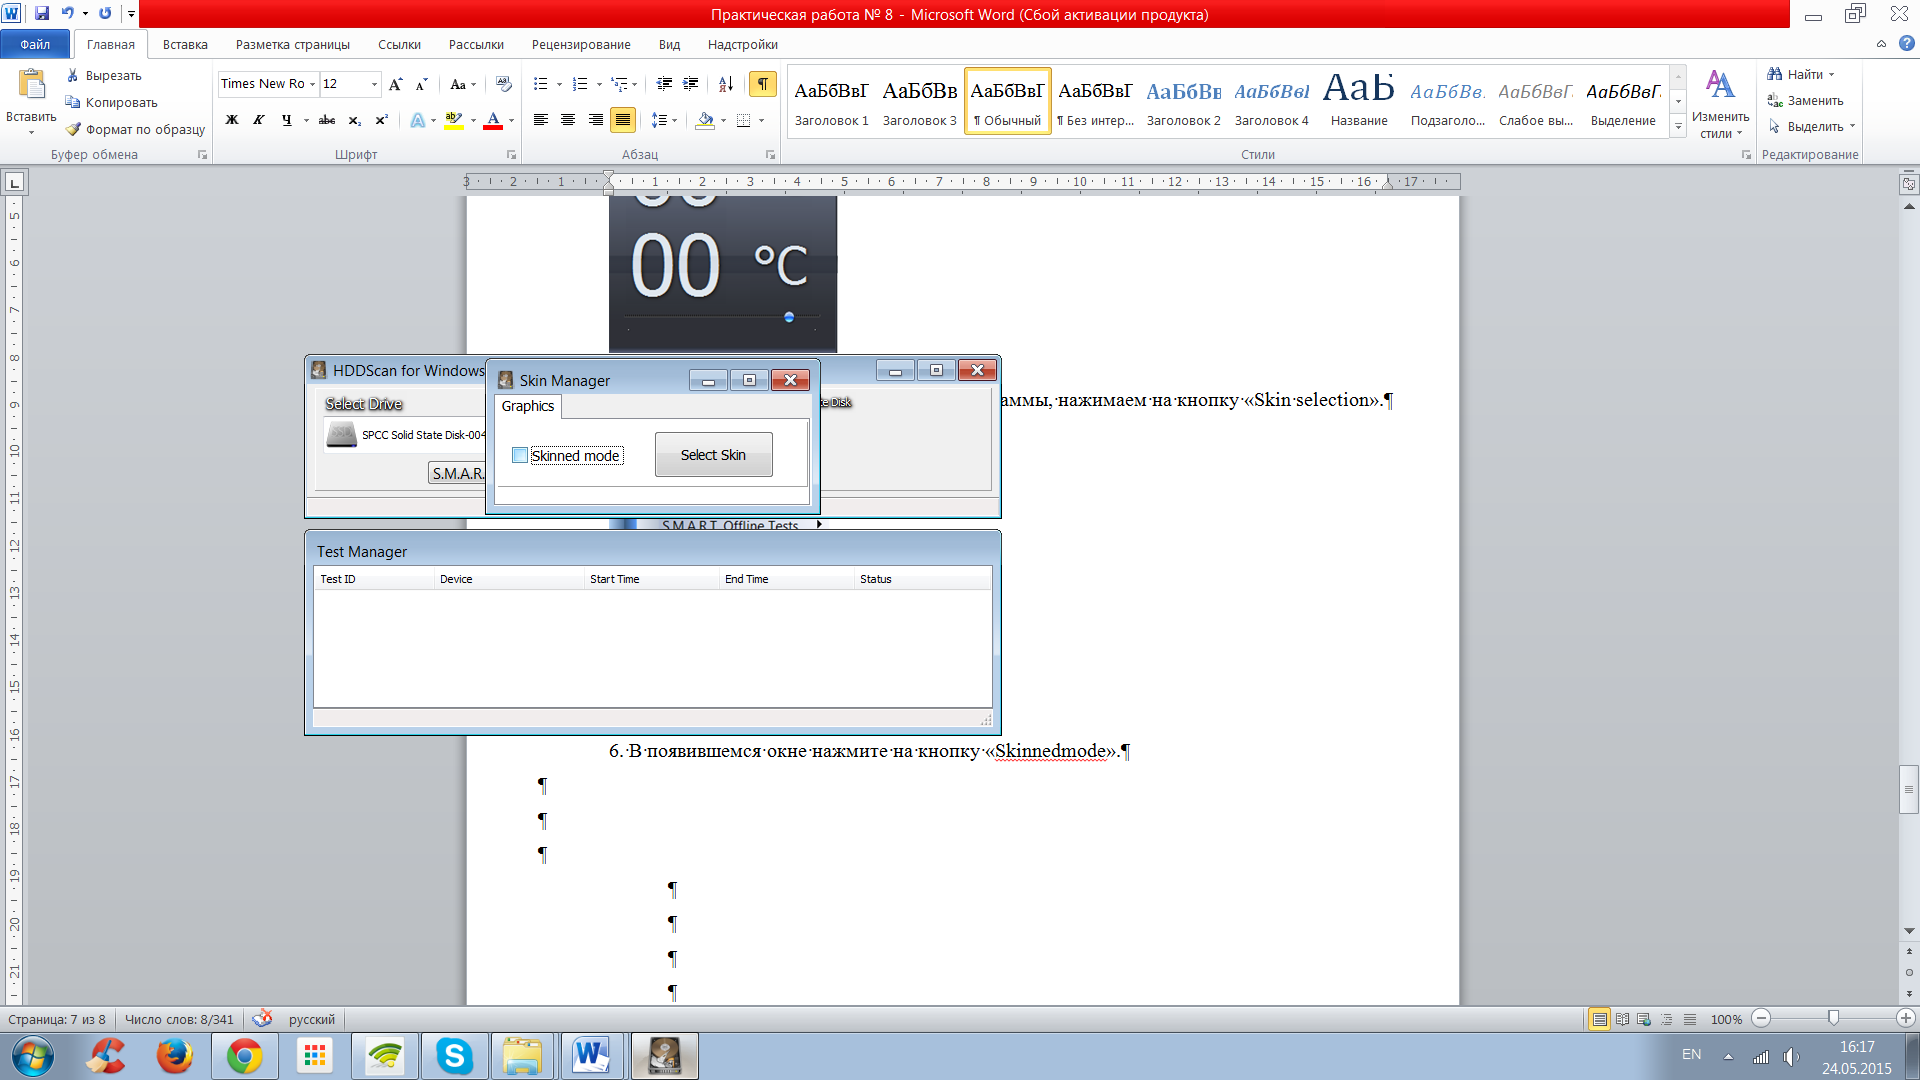1920x1080 pixels.
Task: Save the document from Quick Access toolbar
Action: (42, 13)
